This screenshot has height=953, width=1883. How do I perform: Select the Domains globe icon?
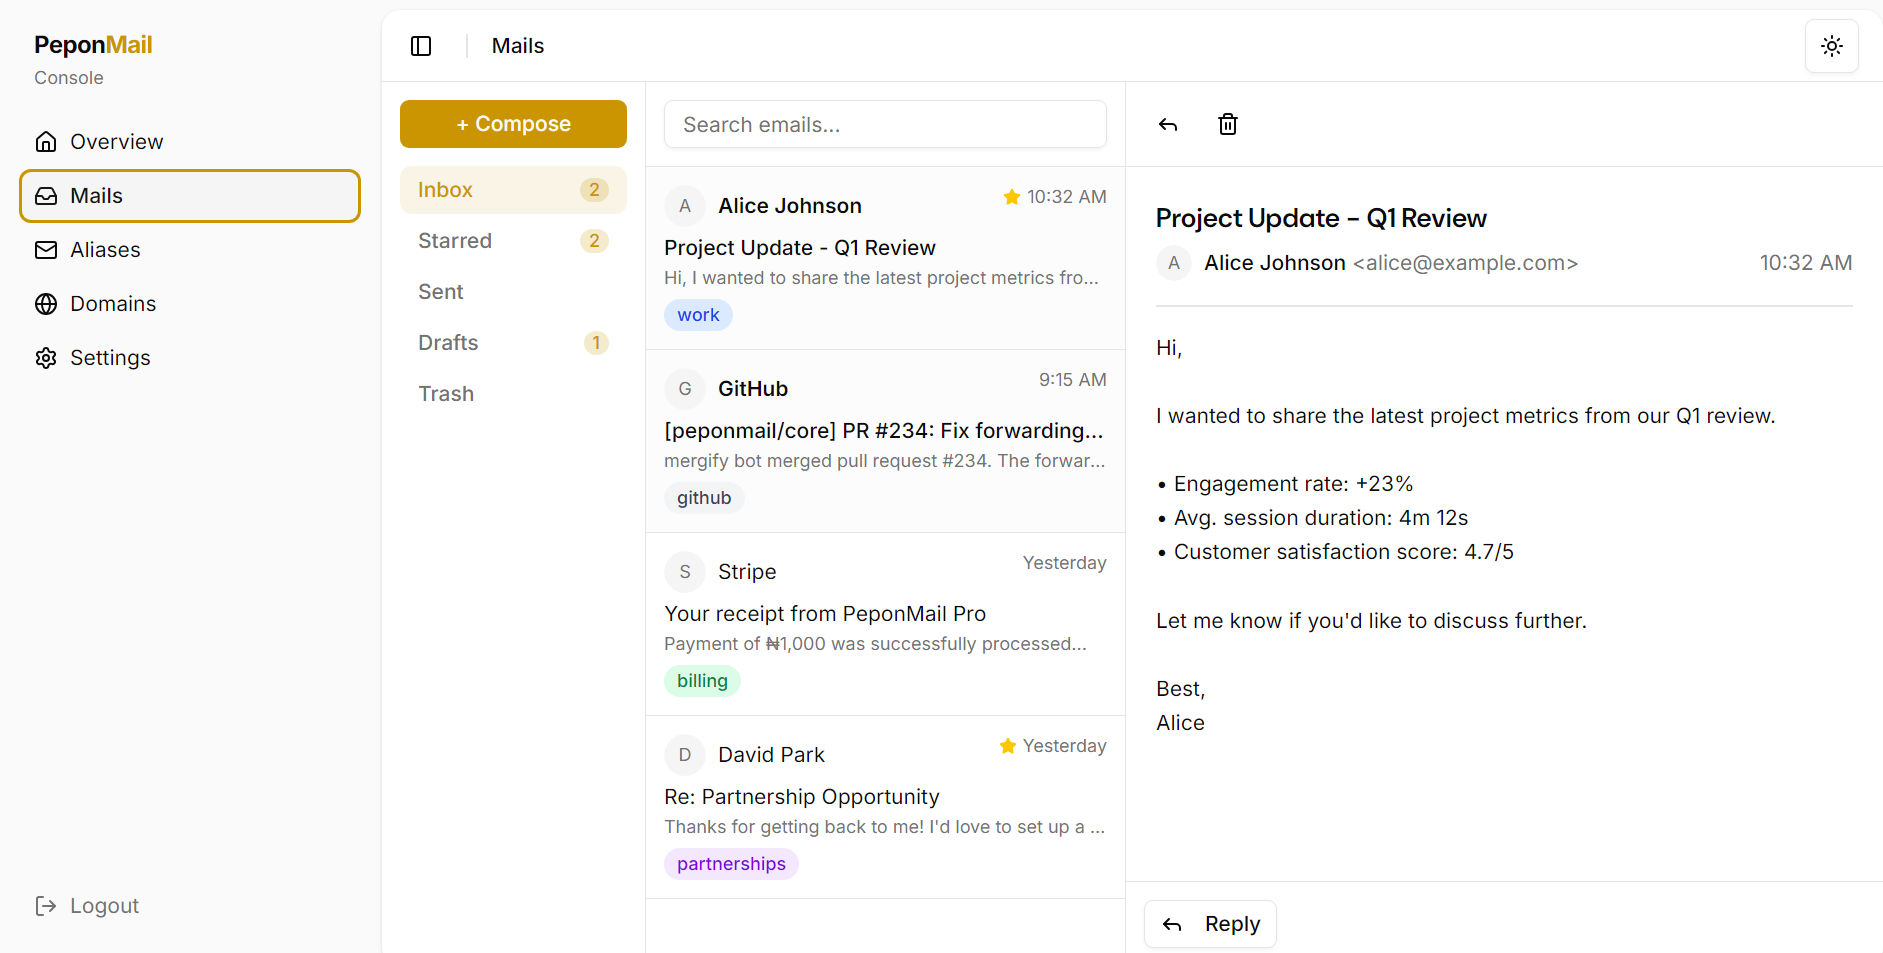tap(46, 303)
